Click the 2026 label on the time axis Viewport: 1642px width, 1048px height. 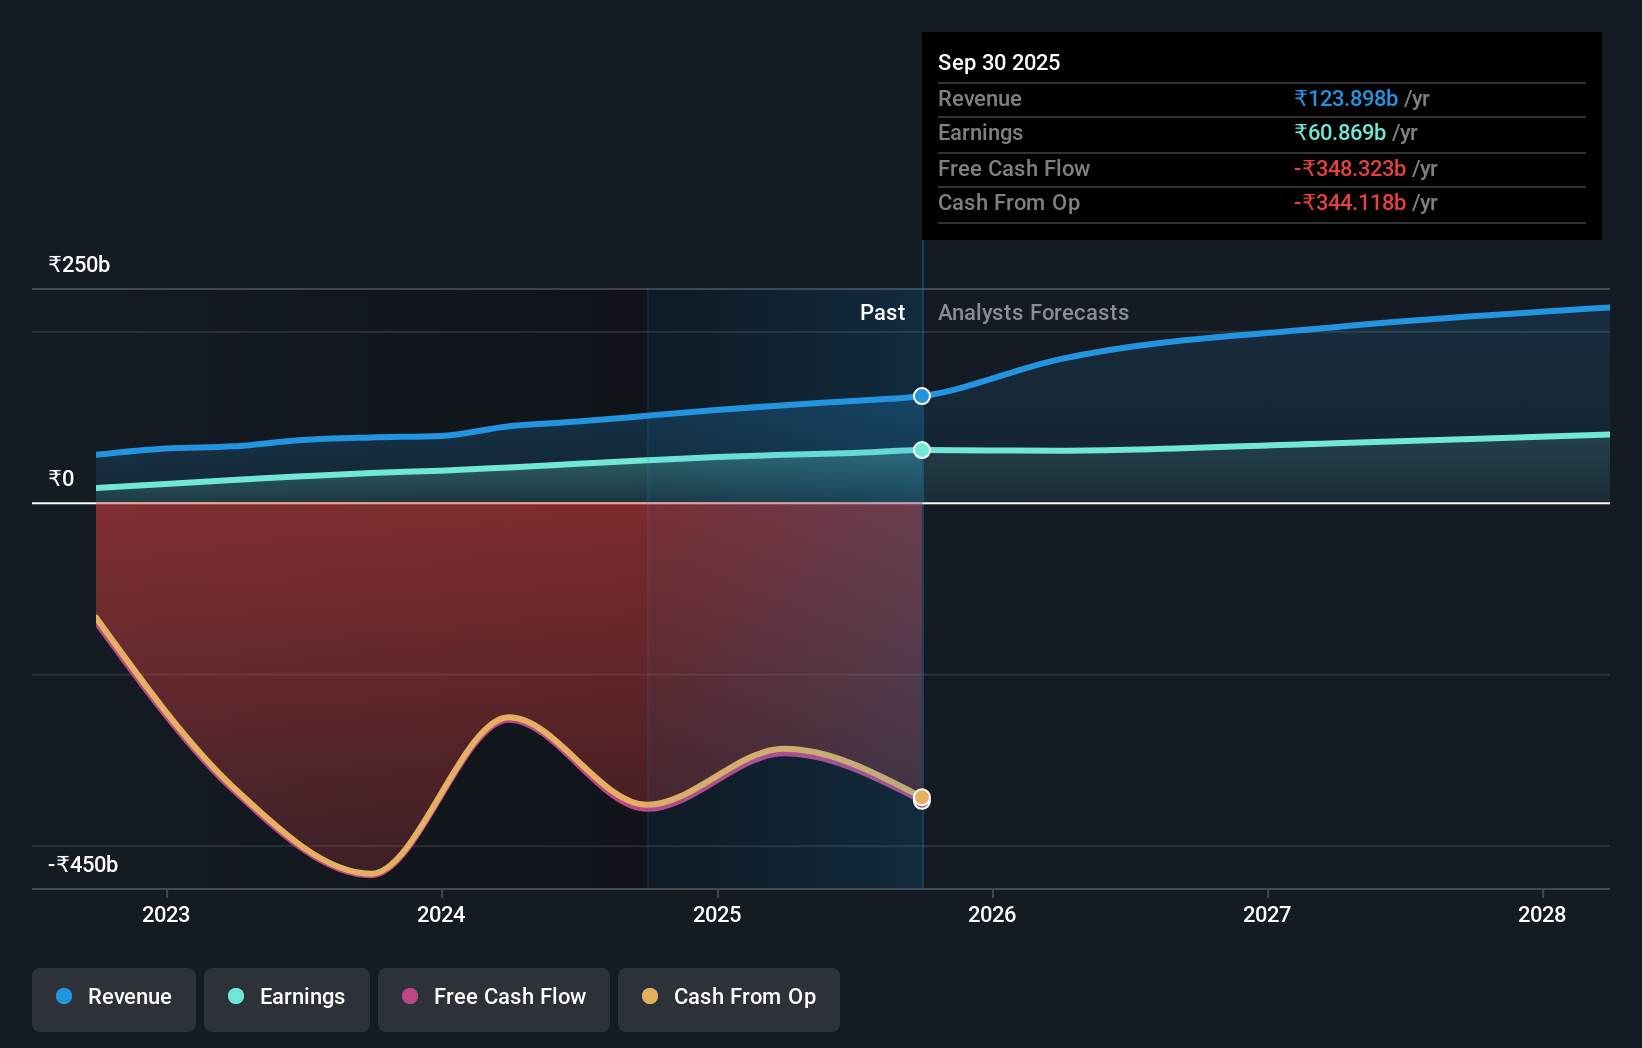pyautogui.click(x=991, y=914)
